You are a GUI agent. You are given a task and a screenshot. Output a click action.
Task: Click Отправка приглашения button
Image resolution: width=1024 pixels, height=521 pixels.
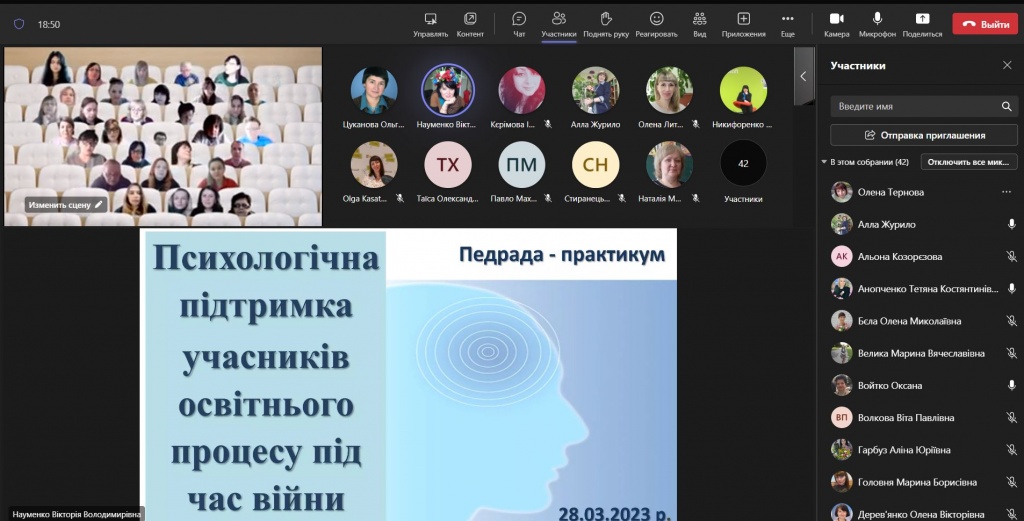pyautogui.click(x=923, y=135)
